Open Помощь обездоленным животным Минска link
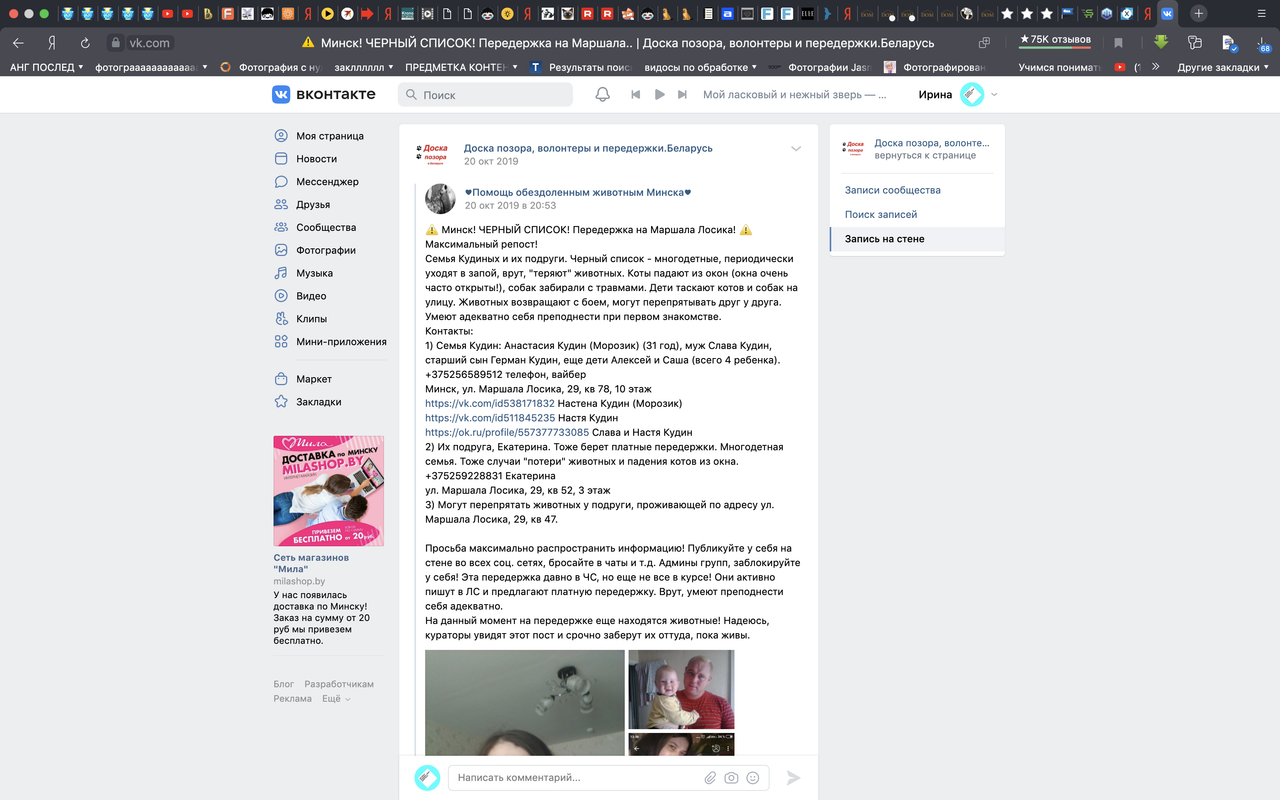The image size is (1280, 800). tap(578, 192)
